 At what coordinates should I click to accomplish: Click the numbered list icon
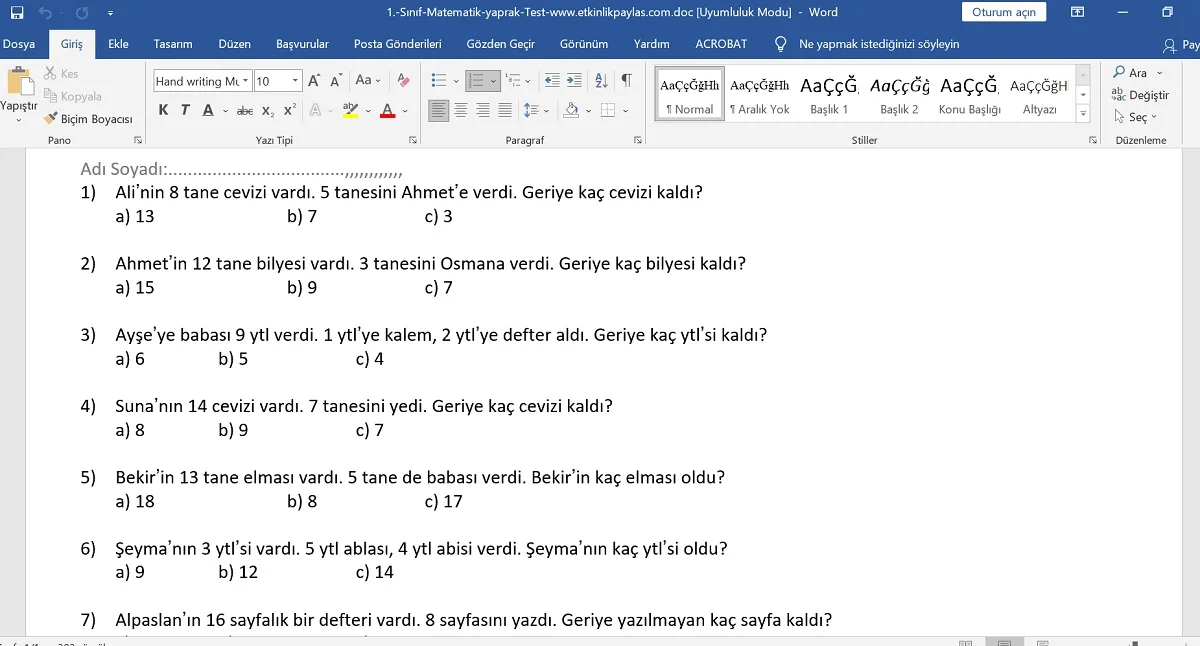pos(477,81)
